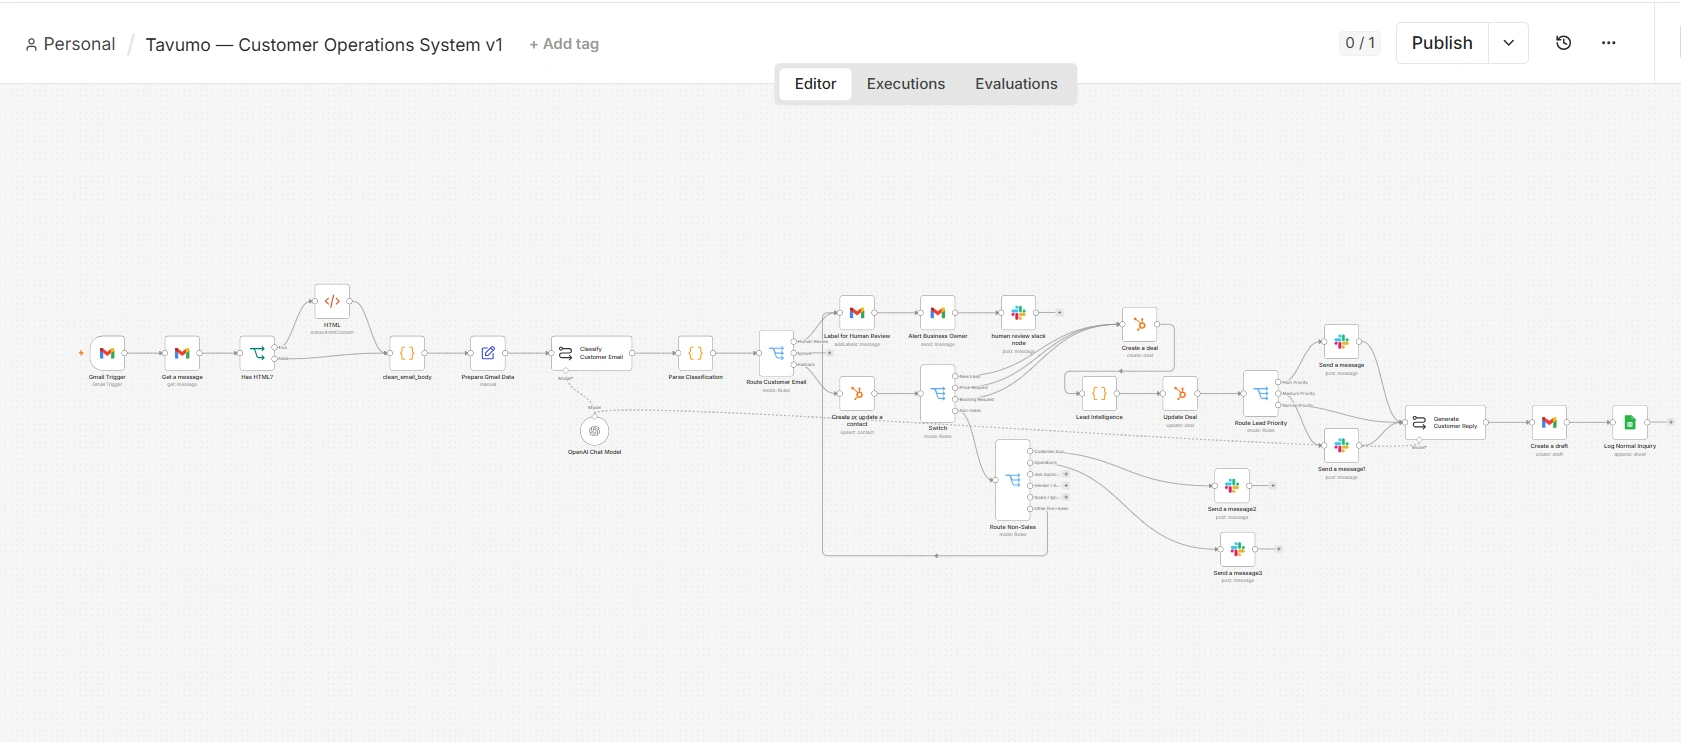Switch to the Evaluations tab

[x=1016, y=84]
